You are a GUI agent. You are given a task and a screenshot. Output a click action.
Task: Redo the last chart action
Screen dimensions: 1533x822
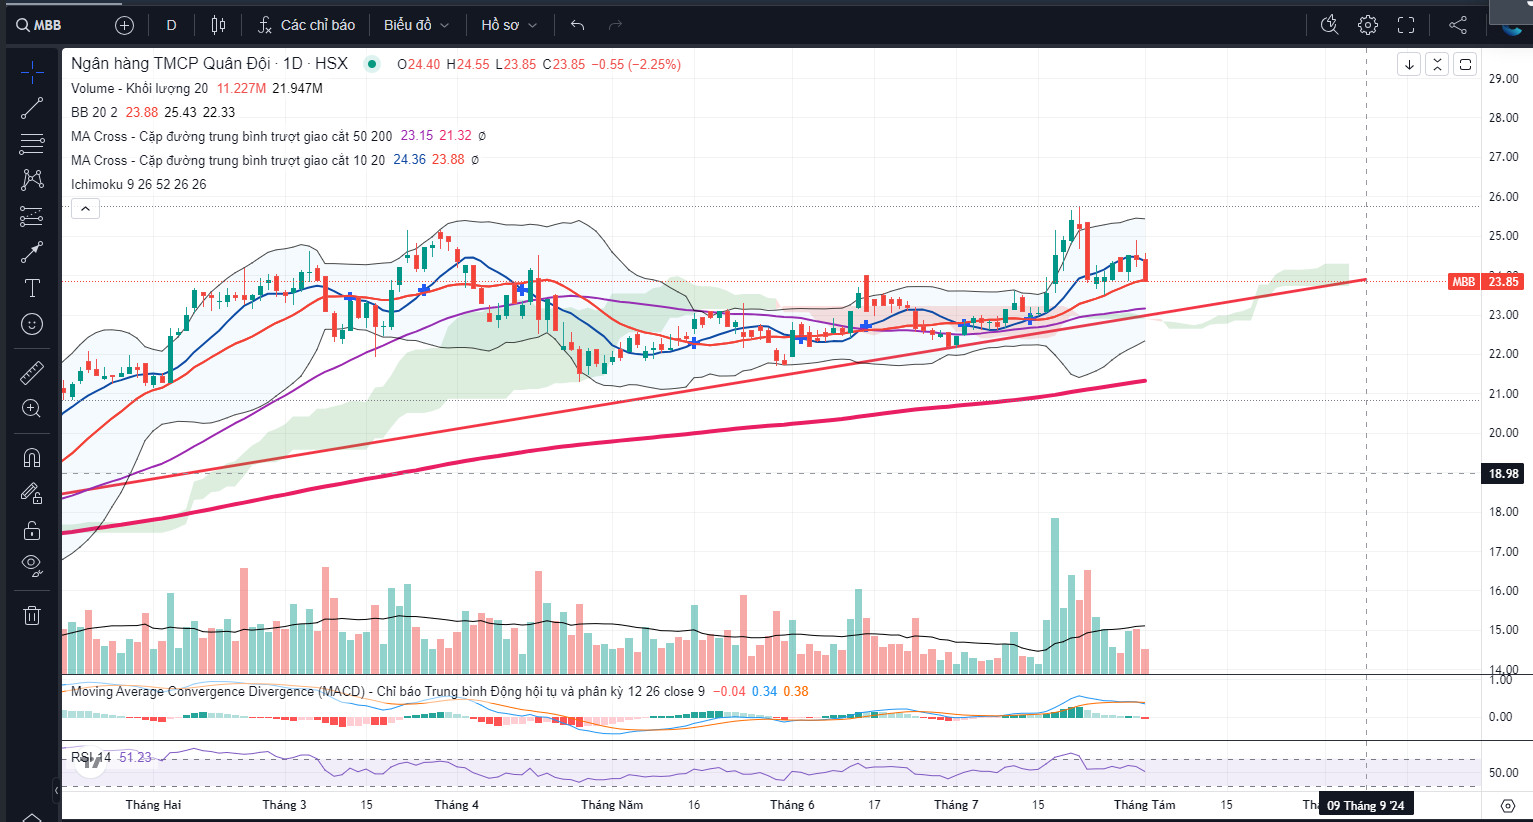615,25
